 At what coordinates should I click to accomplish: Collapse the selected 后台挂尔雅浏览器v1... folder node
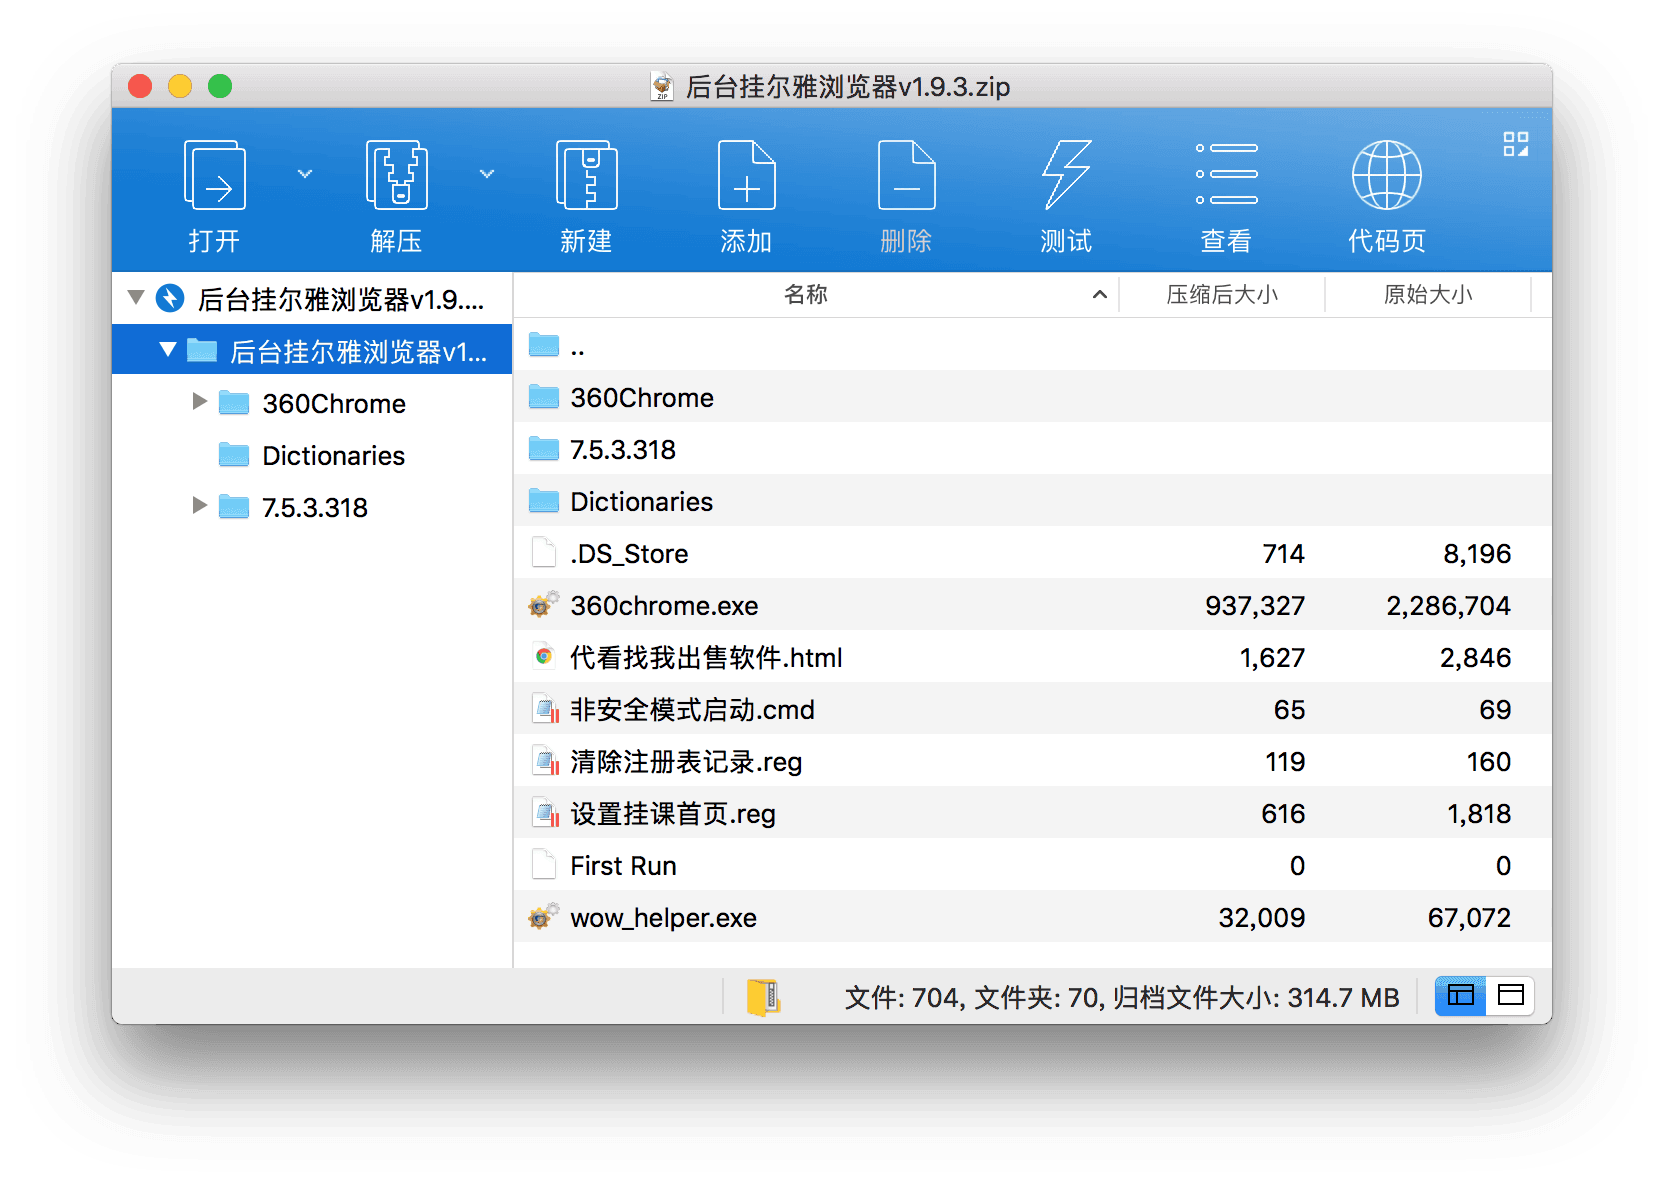pos(168,350)
